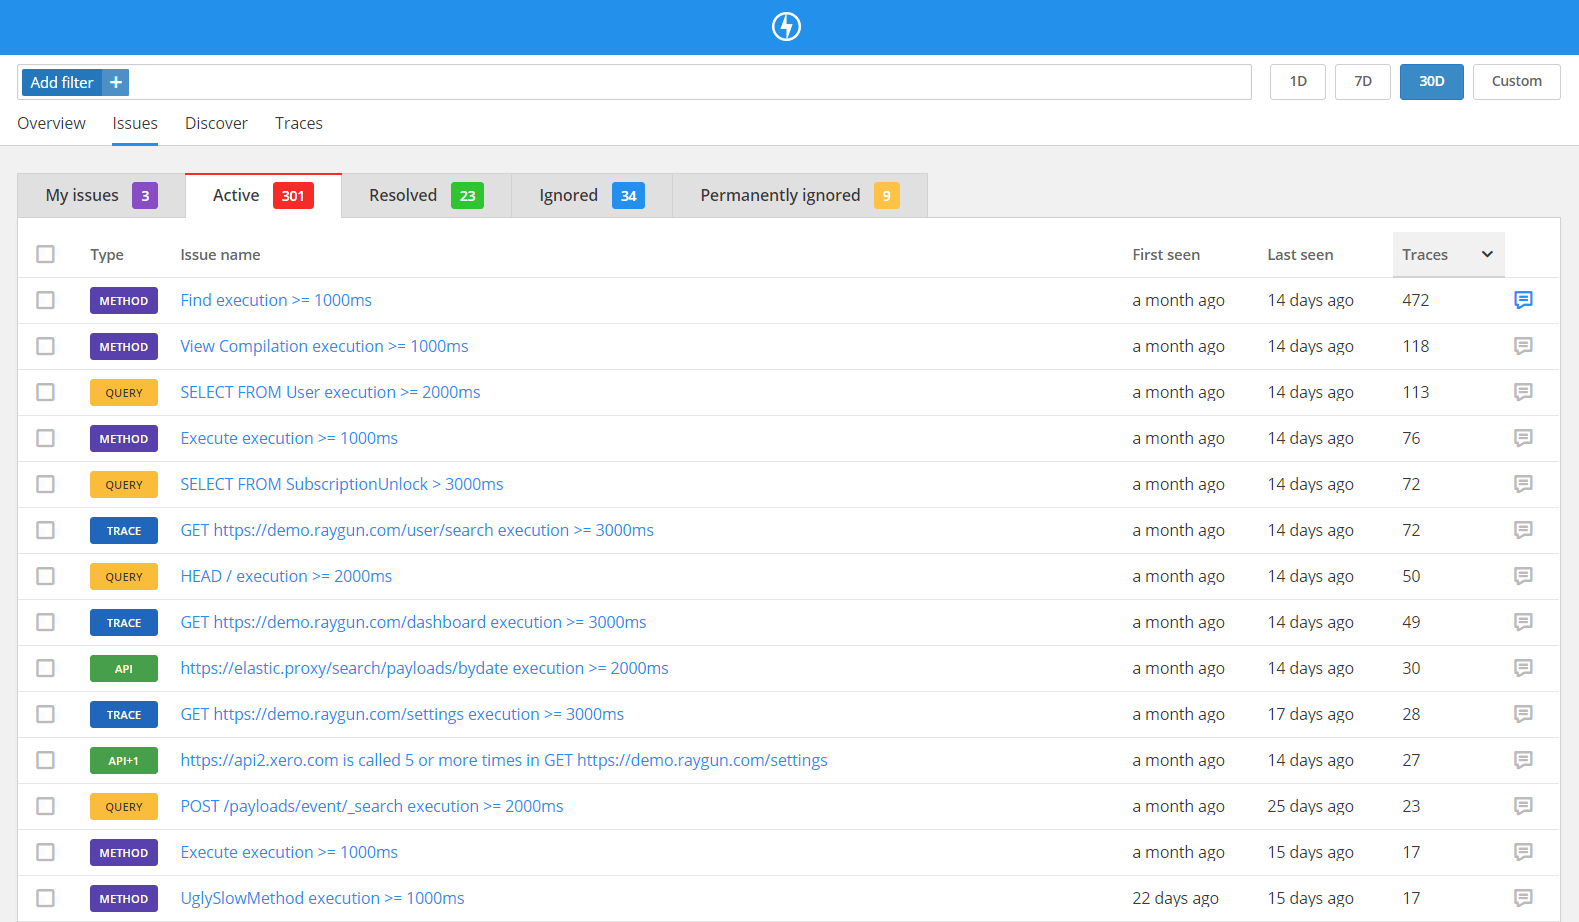
Task: Open comments for SELECT FROM User issue
Action: tap(1523, 392)
